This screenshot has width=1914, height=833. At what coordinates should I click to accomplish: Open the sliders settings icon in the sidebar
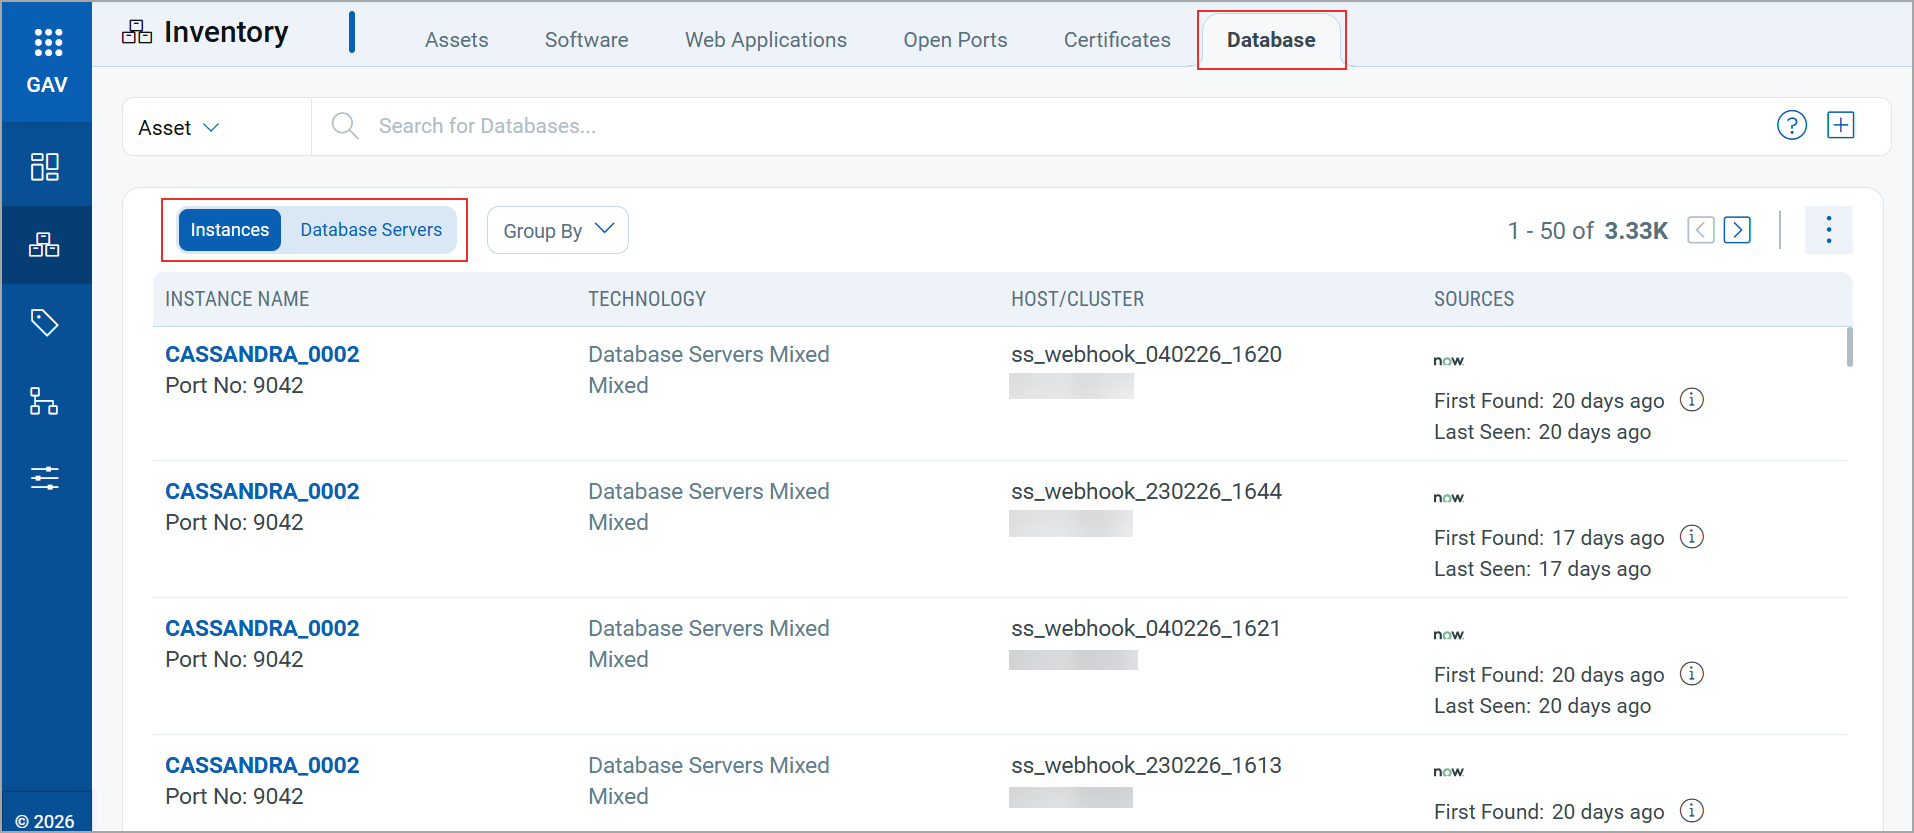pos(45,478)
